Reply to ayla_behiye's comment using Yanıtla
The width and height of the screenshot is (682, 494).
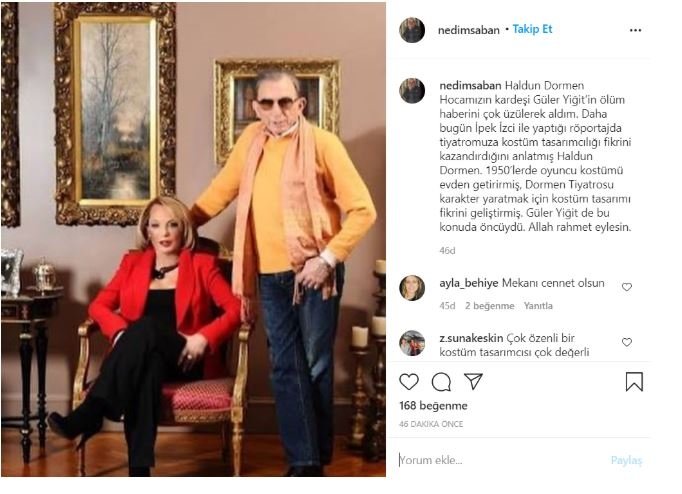coord(538,306)
